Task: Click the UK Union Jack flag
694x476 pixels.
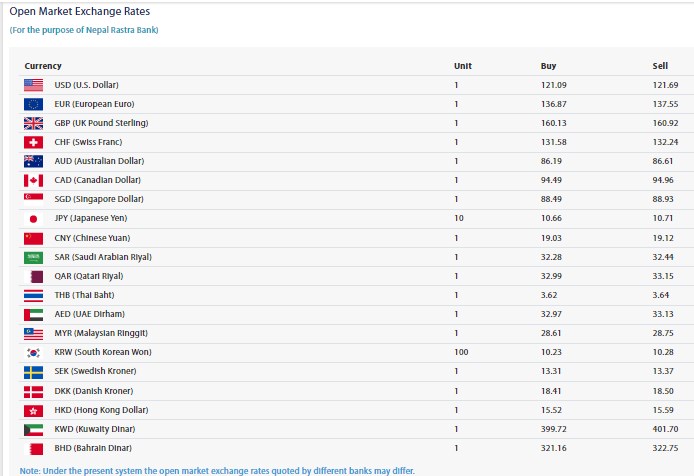Action: pyautogui.click(x=33, y=123)
